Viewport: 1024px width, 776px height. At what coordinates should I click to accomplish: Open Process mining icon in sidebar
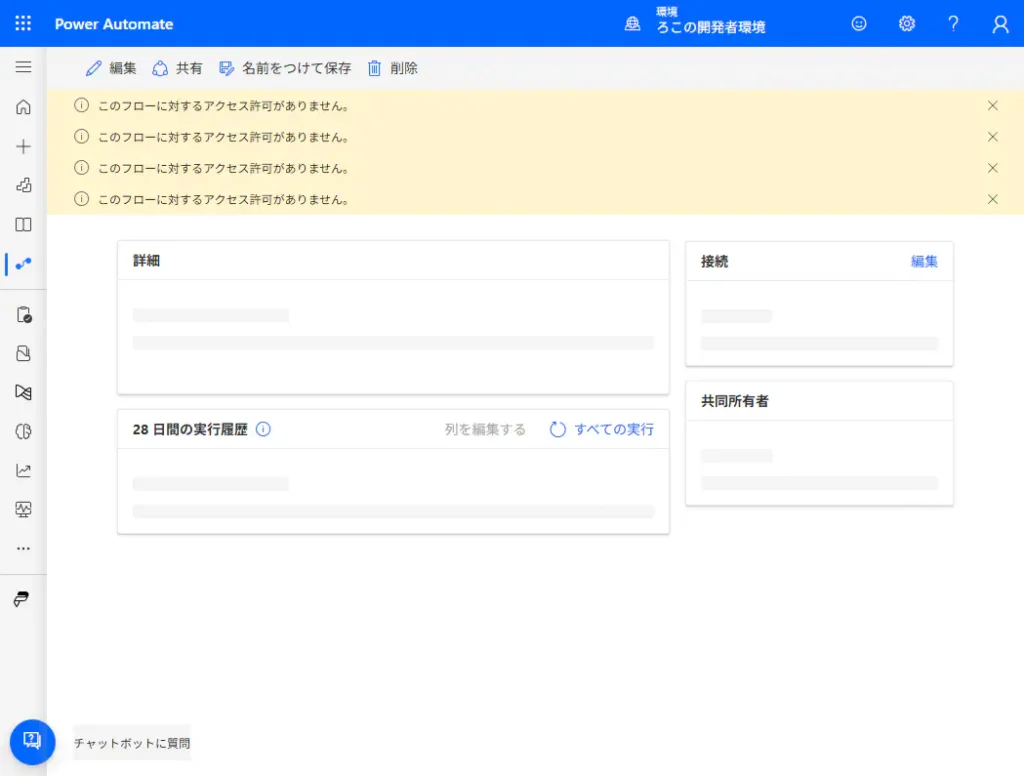(x=23, y=392)
